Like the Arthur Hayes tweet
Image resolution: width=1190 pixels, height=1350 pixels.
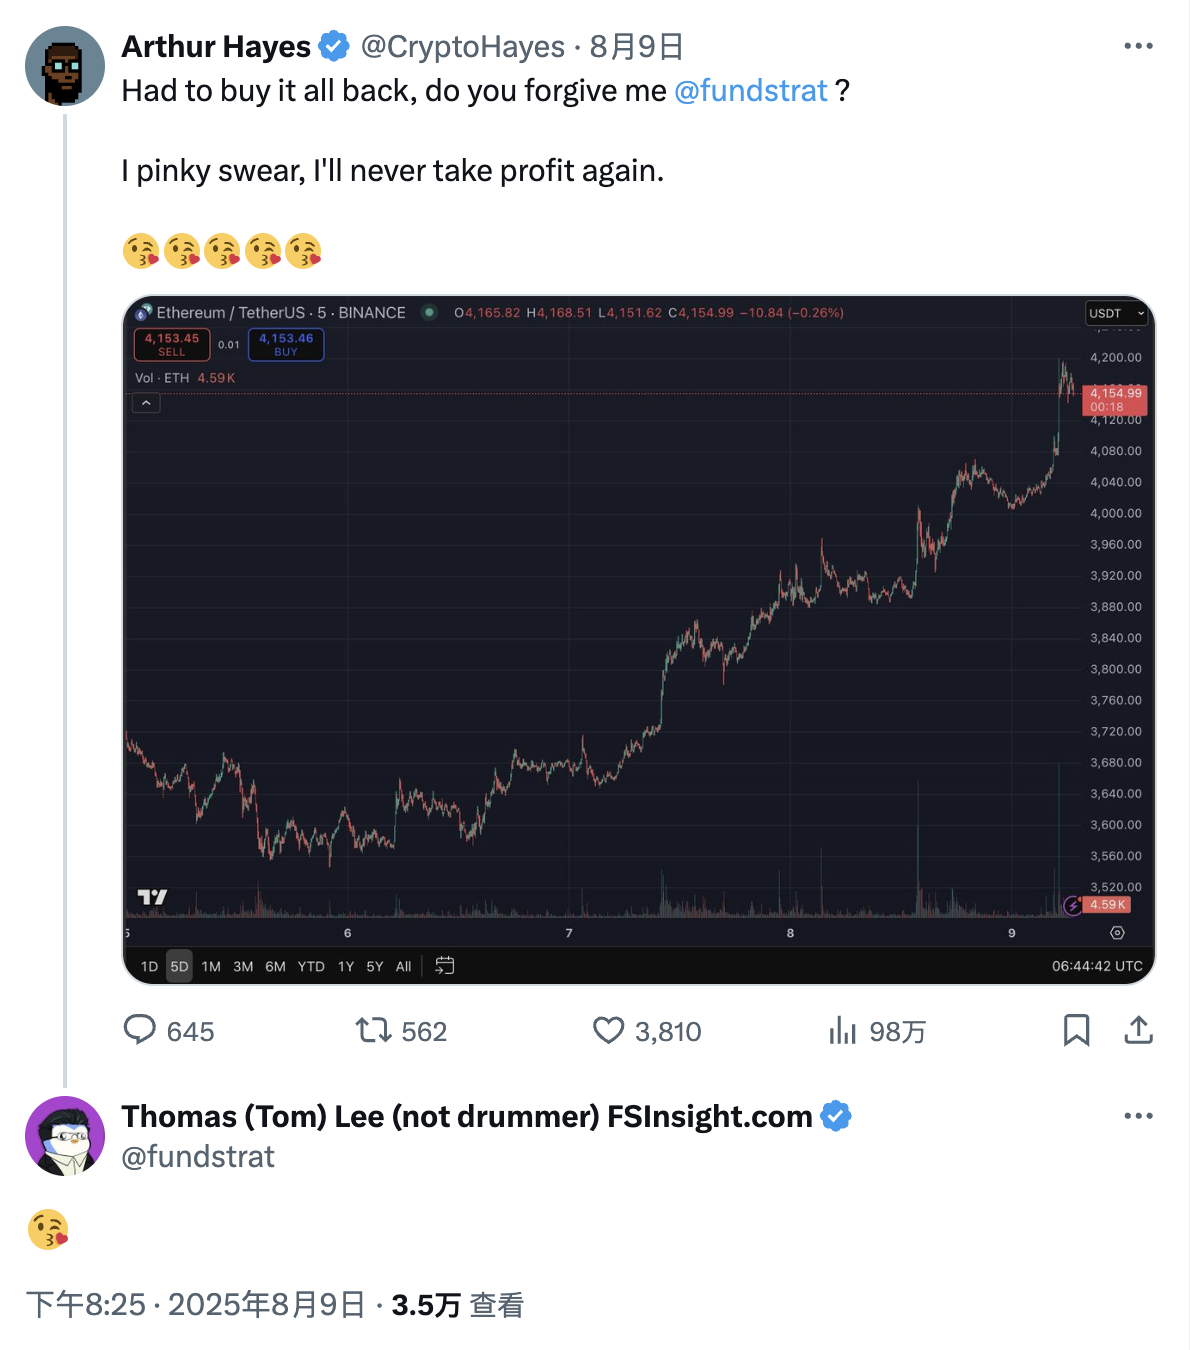coord(608,1030)
